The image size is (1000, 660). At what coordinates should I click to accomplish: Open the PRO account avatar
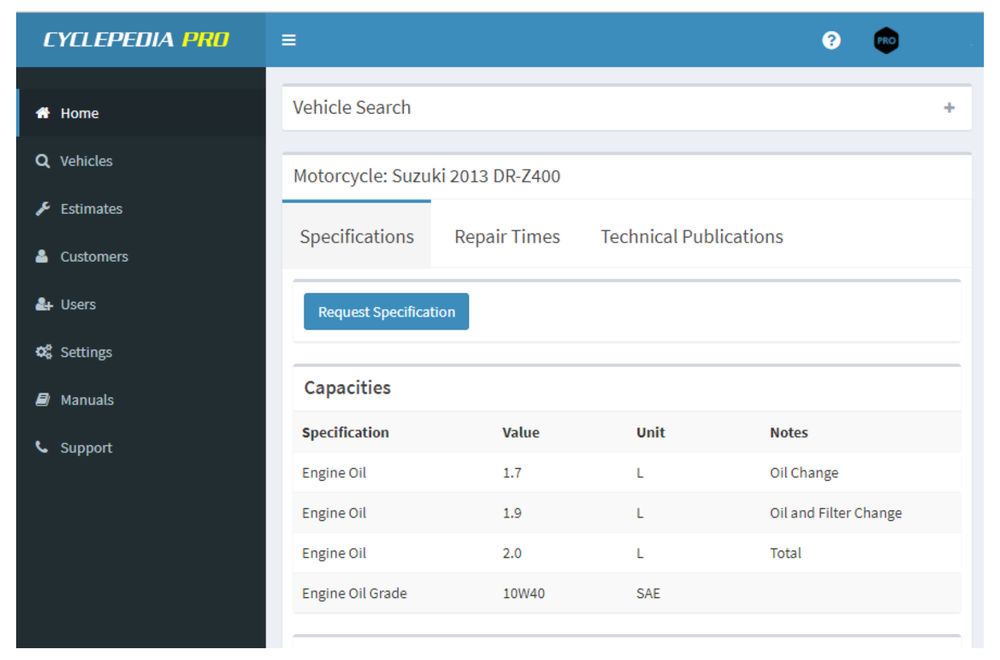(886, 40)
